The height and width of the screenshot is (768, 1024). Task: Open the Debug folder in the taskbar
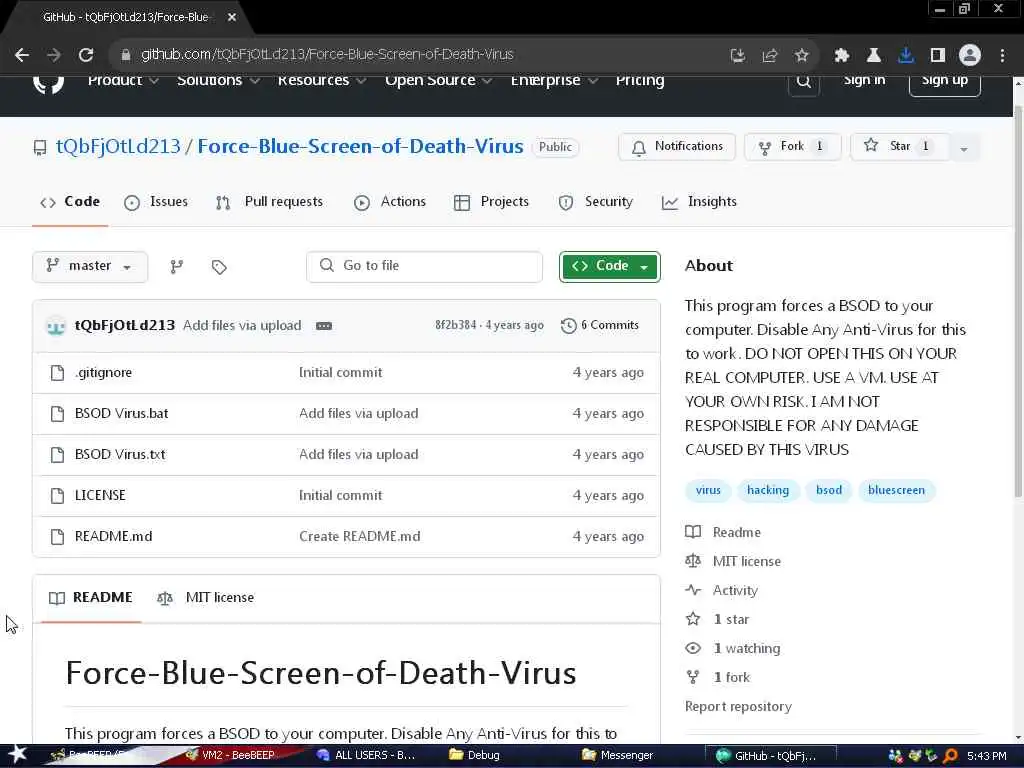pyautogui.click(x=475, y=755)
